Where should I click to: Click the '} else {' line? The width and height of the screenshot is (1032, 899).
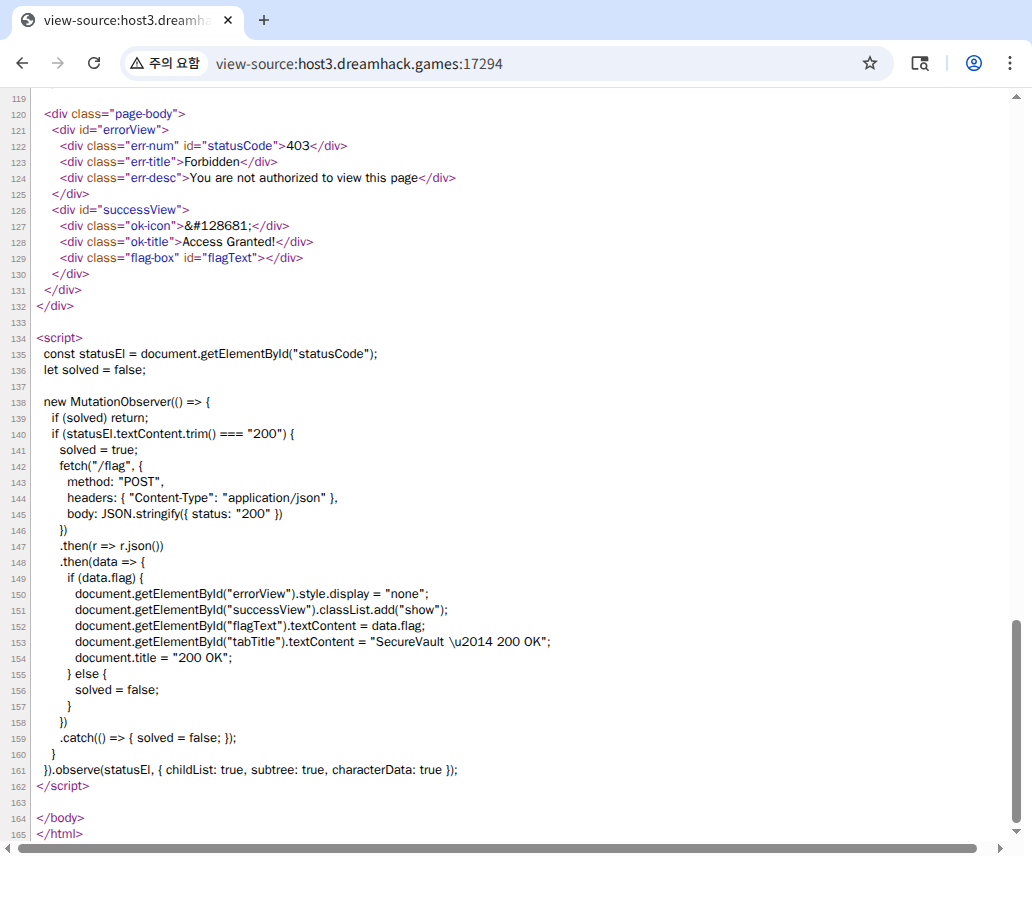pyautogui.click(x=87, y=674)
